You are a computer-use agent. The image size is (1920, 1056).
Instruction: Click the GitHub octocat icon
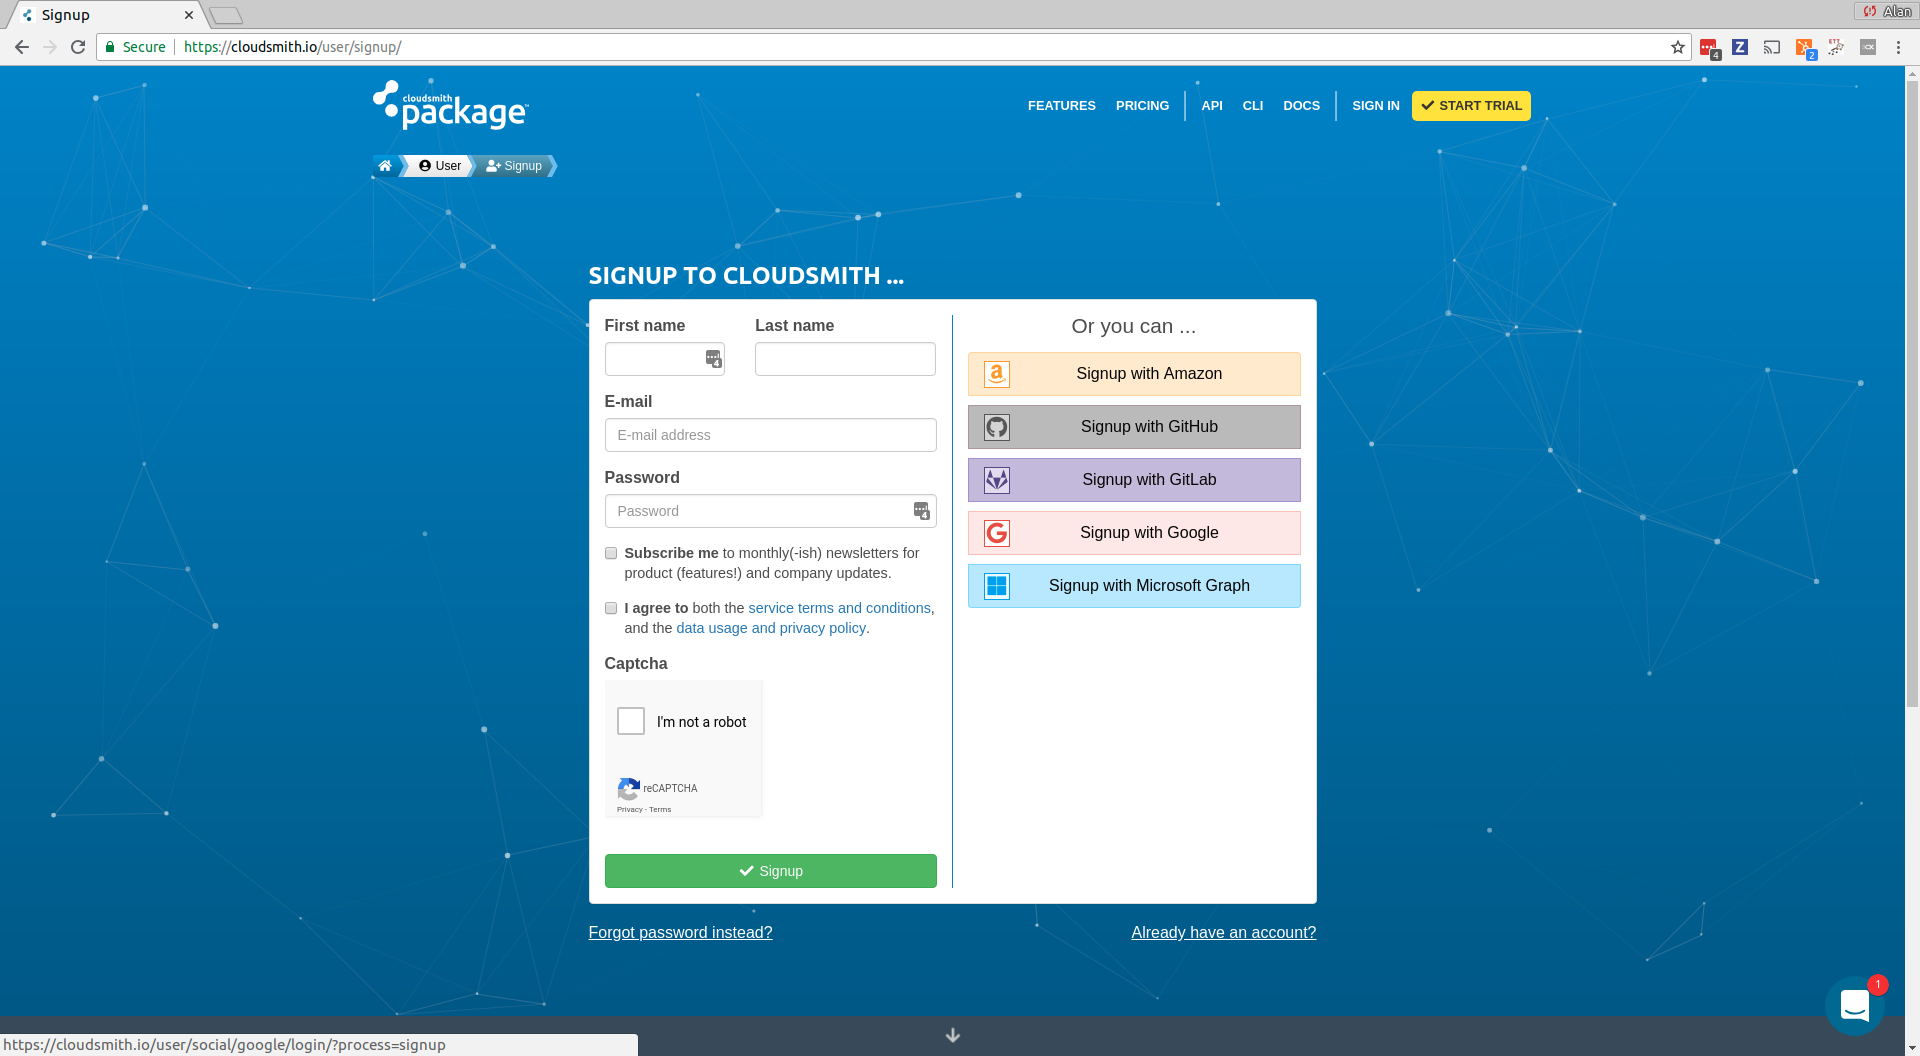tap(997, 427)
